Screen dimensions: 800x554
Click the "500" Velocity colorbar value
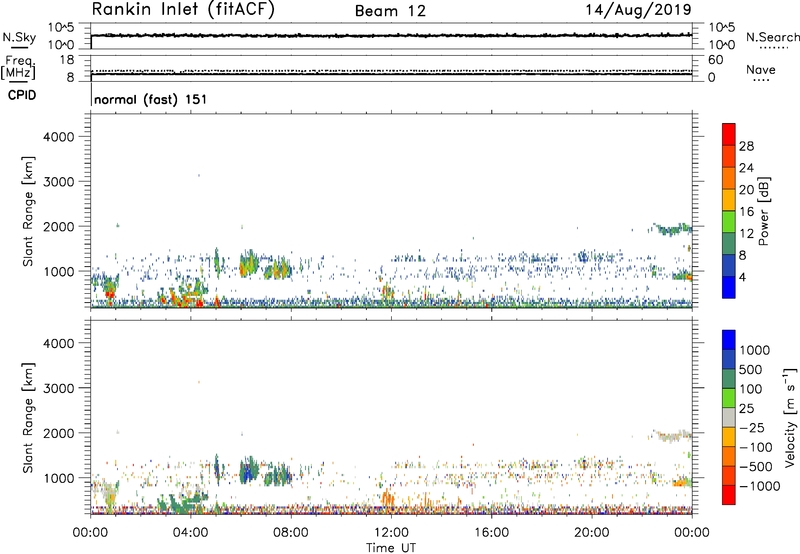(x=751, y=370)
